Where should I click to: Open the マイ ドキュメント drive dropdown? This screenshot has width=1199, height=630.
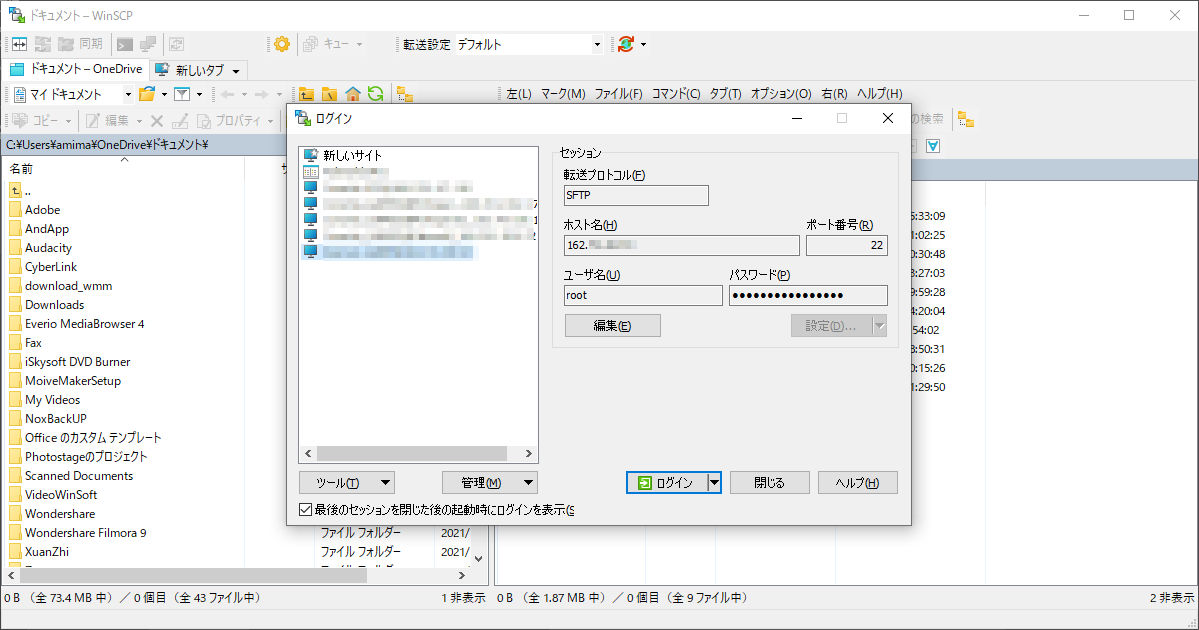[128, 94]
